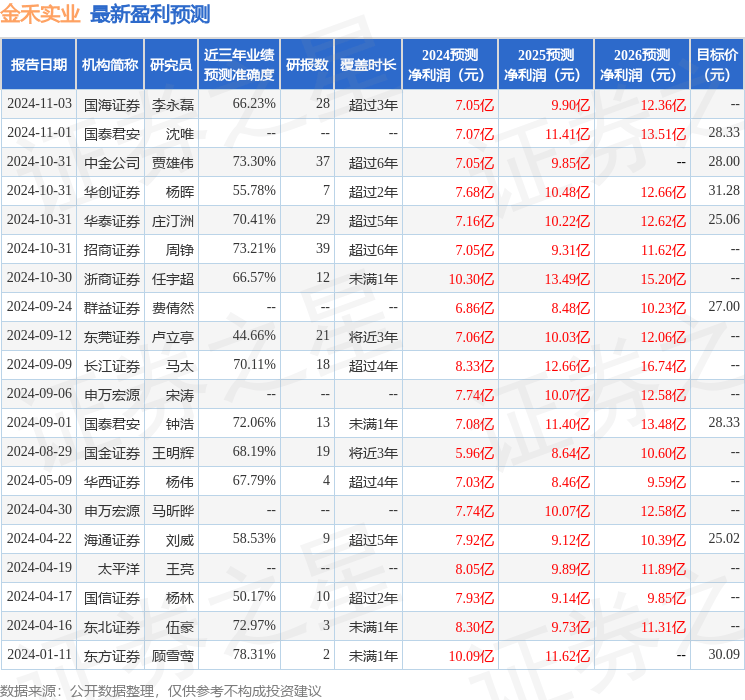Select the date cell 2024-04-30
This screenshot has height=700, width=745.
coord(39,509)
